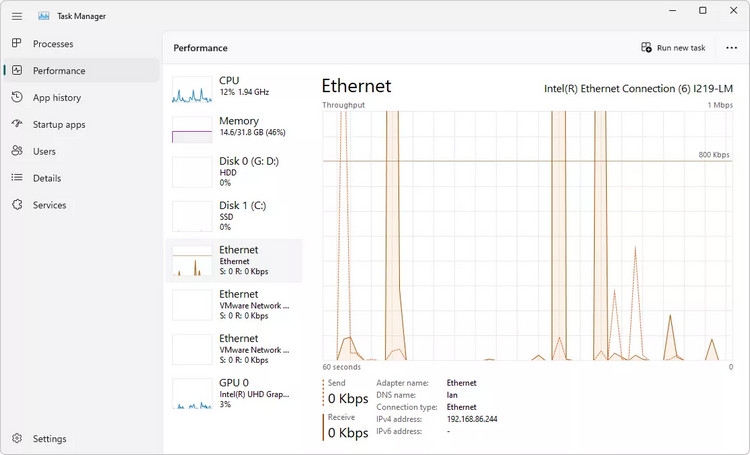The image size is (750, 455).
Task: Open the three-dot more options menu
Action: [731, 48]
